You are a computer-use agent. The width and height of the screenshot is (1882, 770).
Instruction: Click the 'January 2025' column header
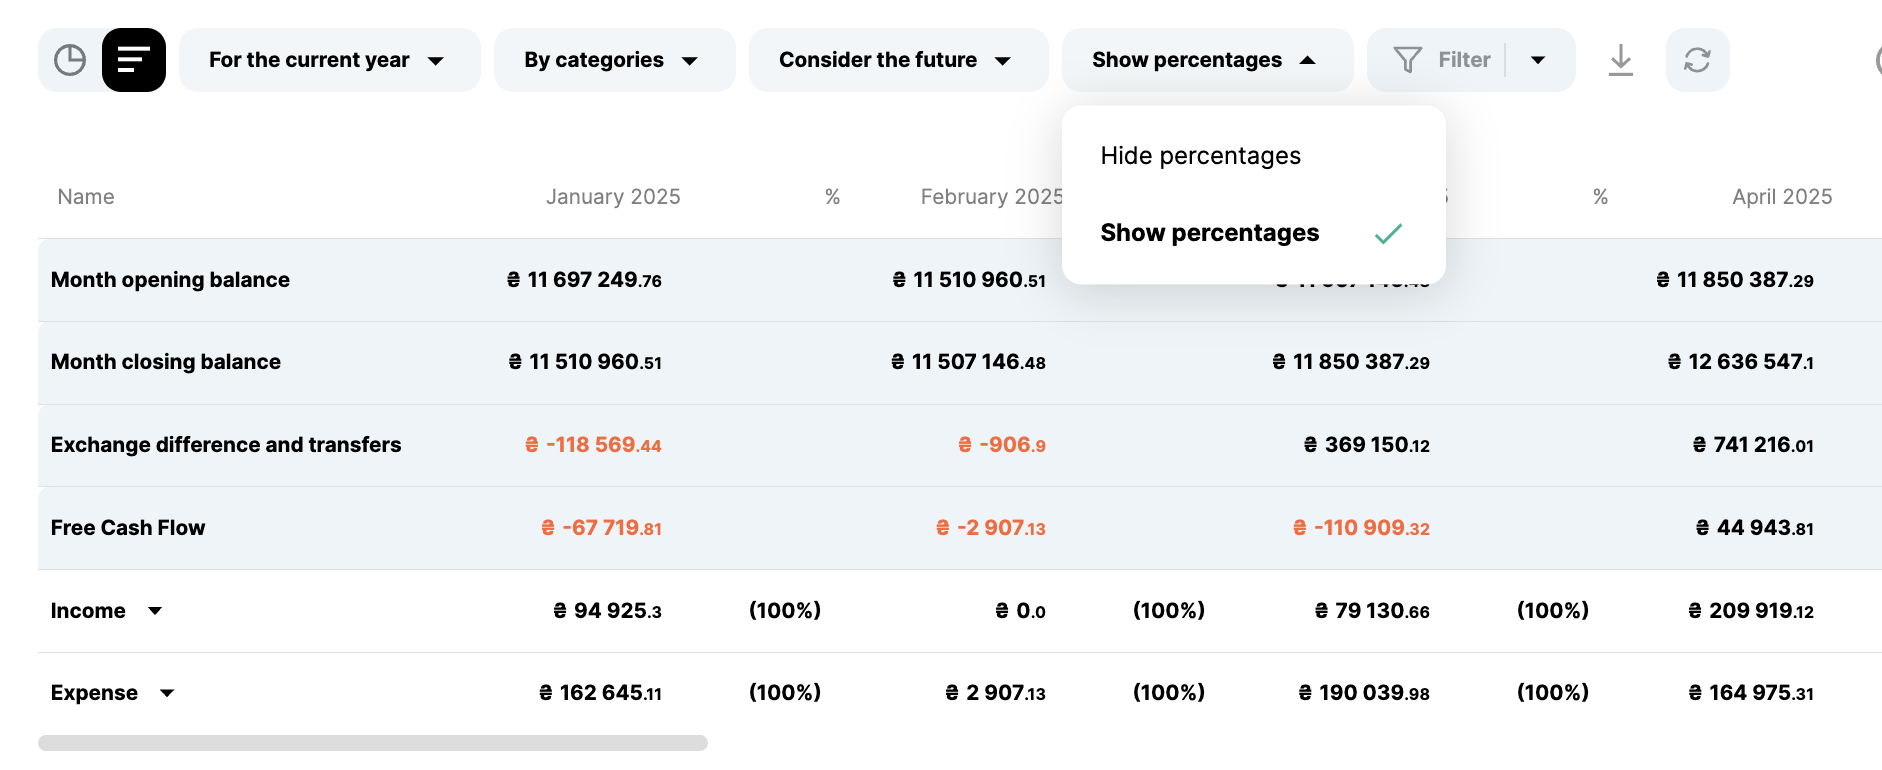coord(612,197)
